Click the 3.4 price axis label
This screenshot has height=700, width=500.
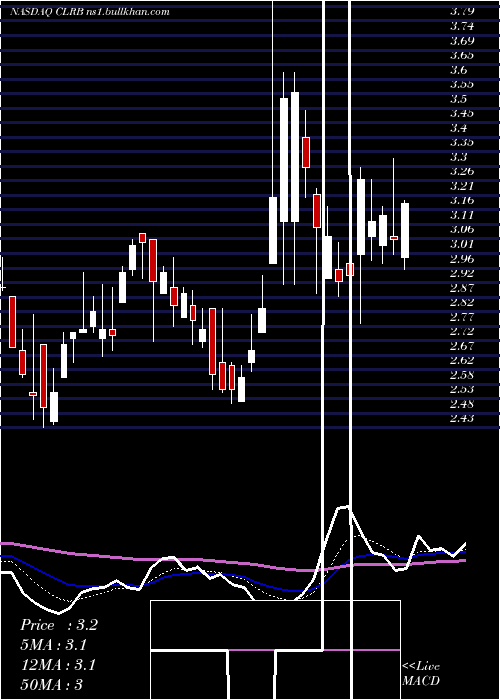458,128
